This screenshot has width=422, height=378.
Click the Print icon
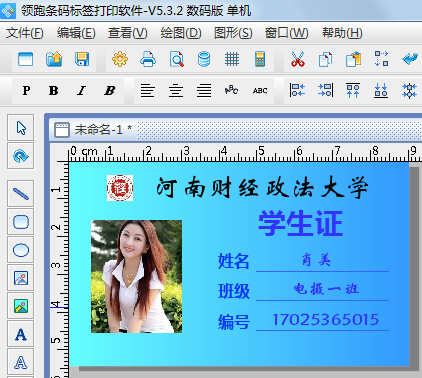point(148,59)
